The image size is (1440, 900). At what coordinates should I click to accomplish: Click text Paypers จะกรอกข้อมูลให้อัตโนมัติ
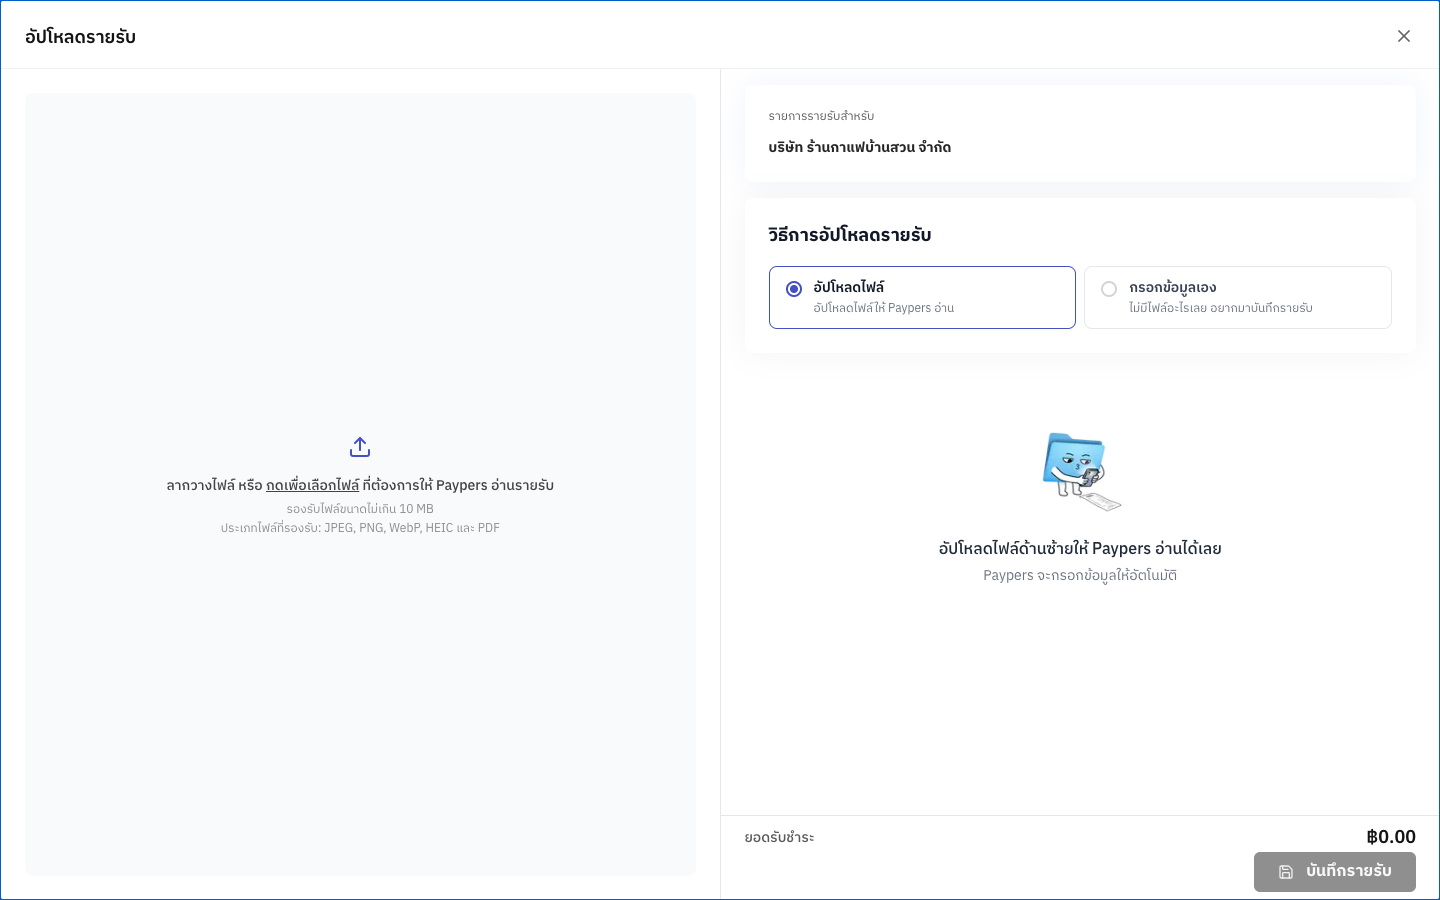coord(1080,576)
